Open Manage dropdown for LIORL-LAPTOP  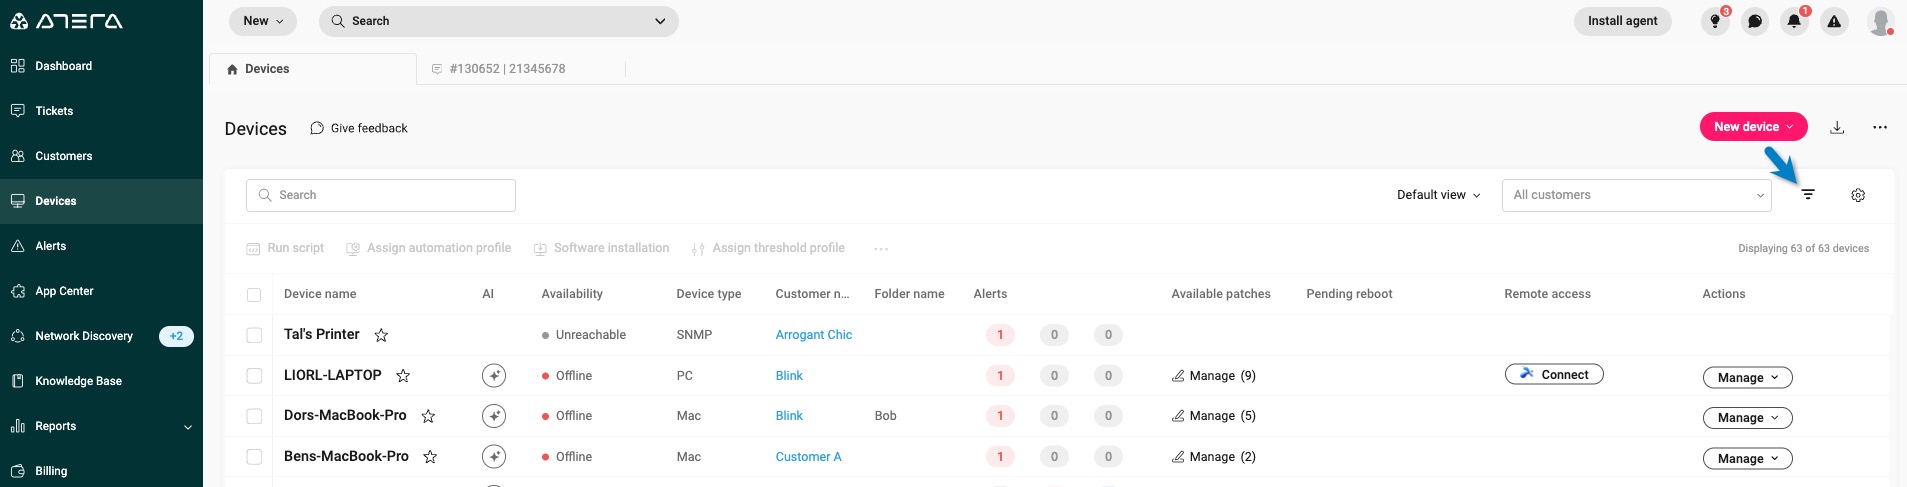[x=1747, y=378]
